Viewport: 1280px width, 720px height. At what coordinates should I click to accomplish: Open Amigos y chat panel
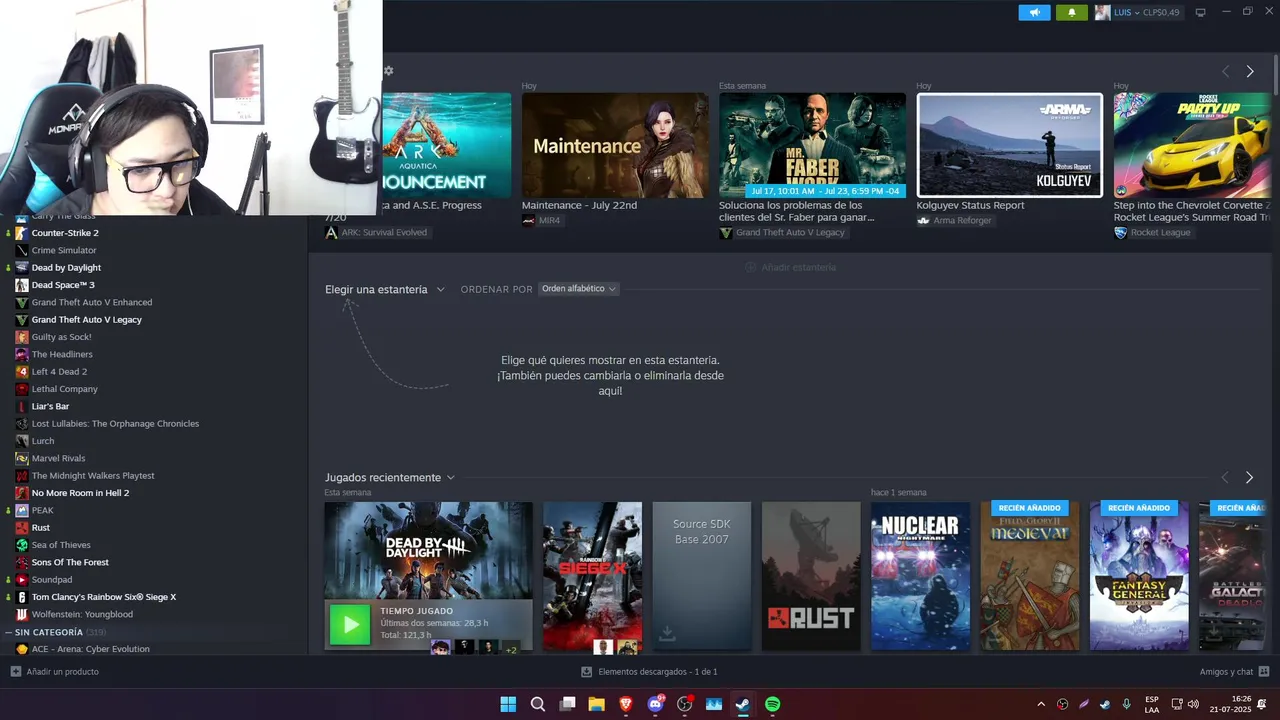click(x=1234, y=672)
